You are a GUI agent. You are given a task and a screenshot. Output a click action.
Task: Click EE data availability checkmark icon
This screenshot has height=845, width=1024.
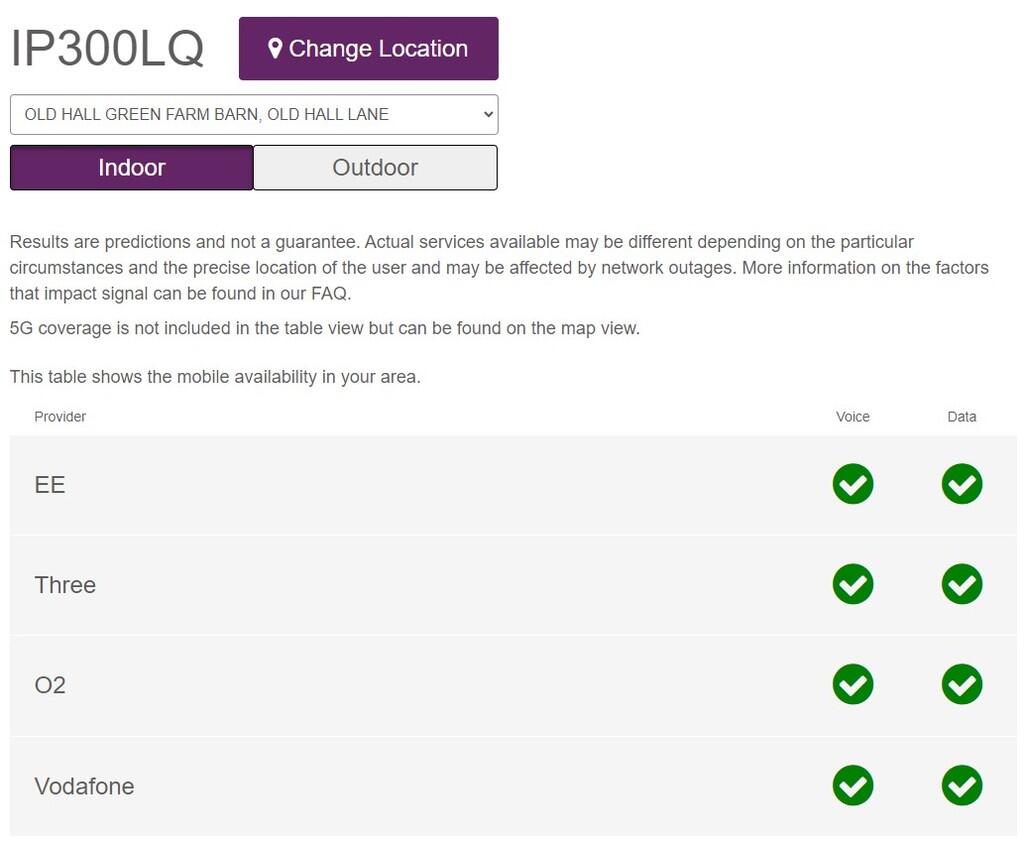click(961, 484)
